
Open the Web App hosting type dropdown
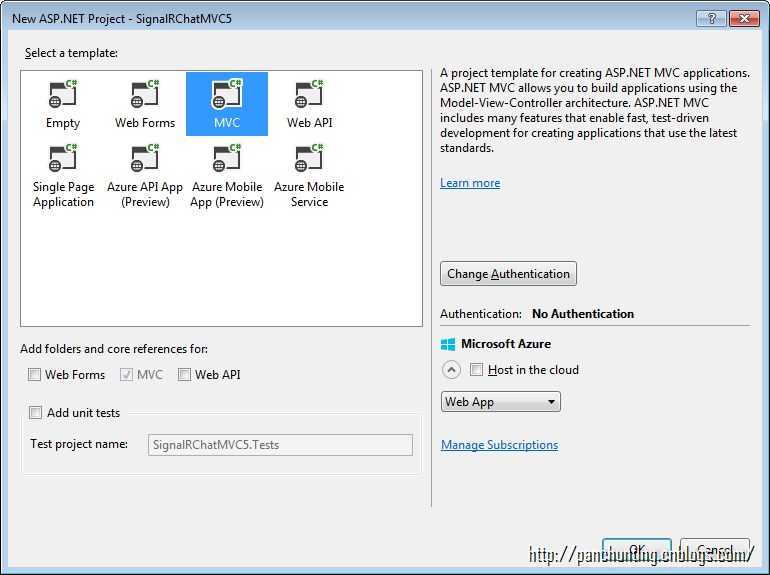tap(500, 402)
